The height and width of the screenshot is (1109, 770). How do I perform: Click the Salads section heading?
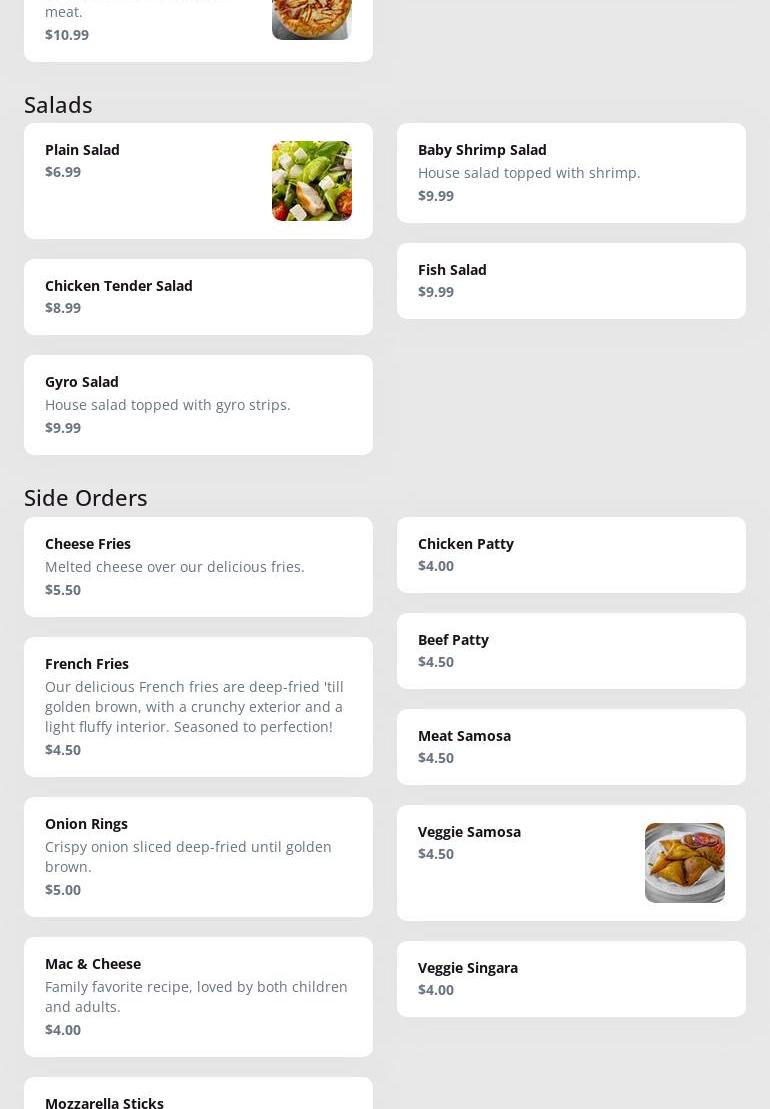(58, 105)
